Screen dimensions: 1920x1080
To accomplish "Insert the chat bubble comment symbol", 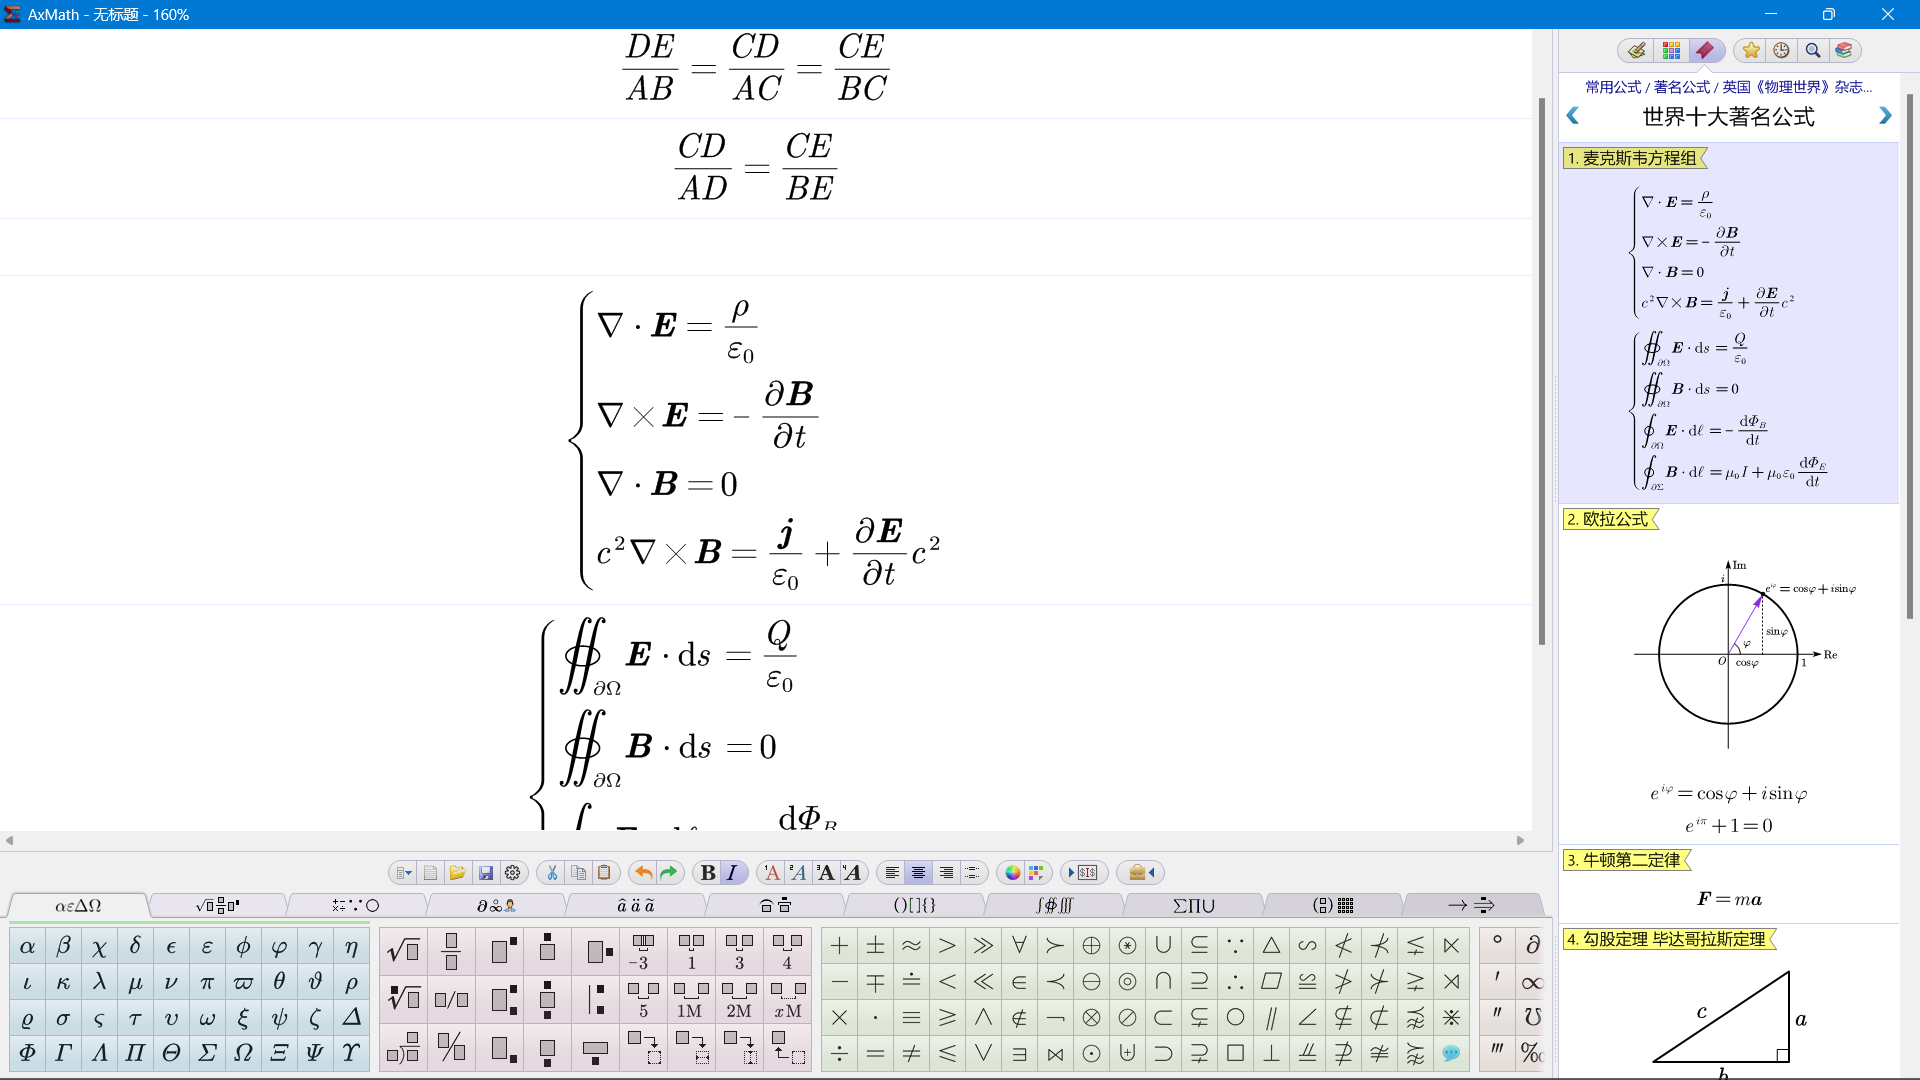I will pos(1451,1053).
